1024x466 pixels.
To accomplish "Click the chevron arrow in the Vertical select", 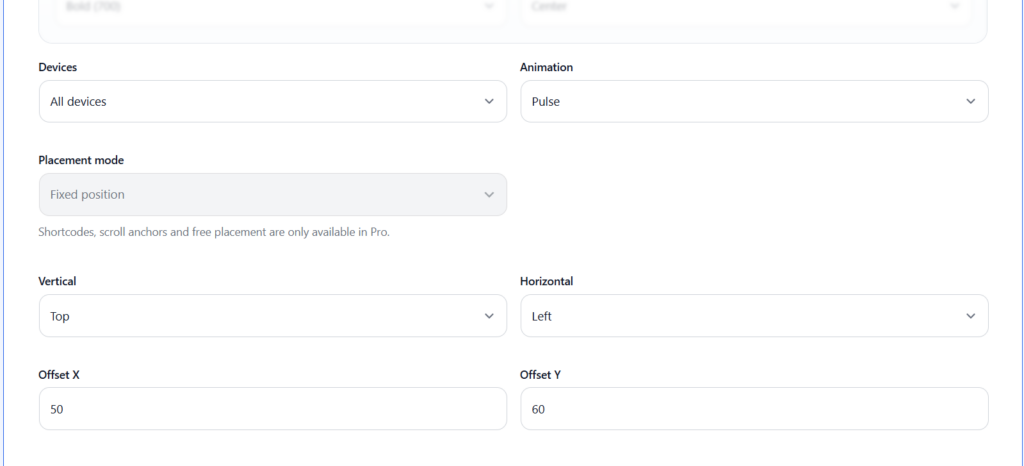I will [489, 316].
